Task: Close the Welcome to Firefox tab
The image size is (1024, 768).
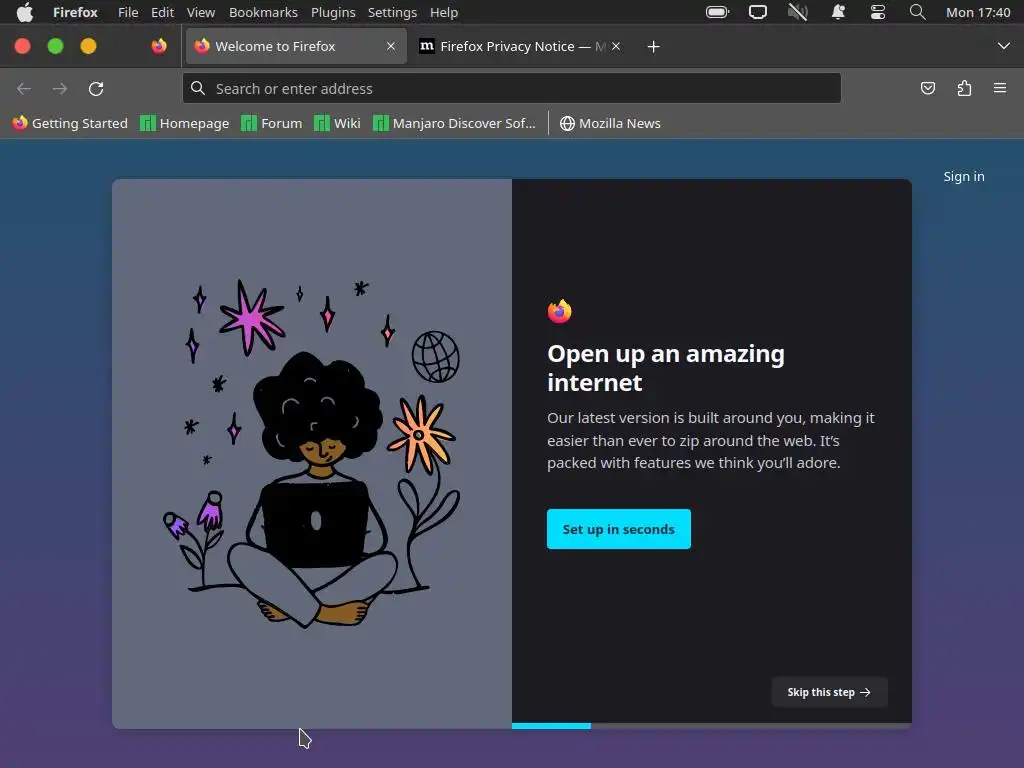Action: point(391,46)
